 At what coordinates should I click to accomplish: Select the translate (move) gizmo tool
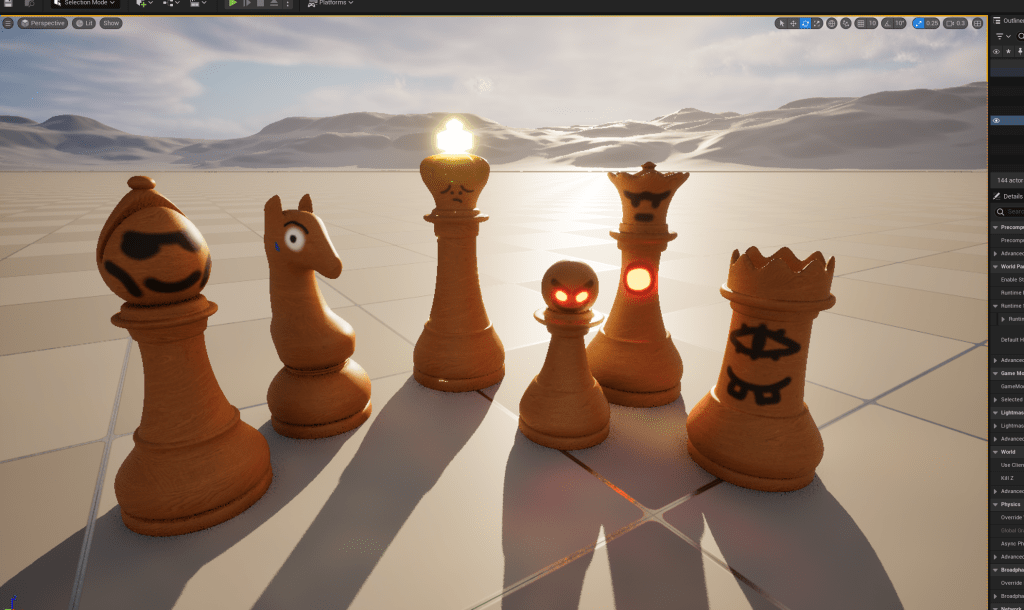793,23
